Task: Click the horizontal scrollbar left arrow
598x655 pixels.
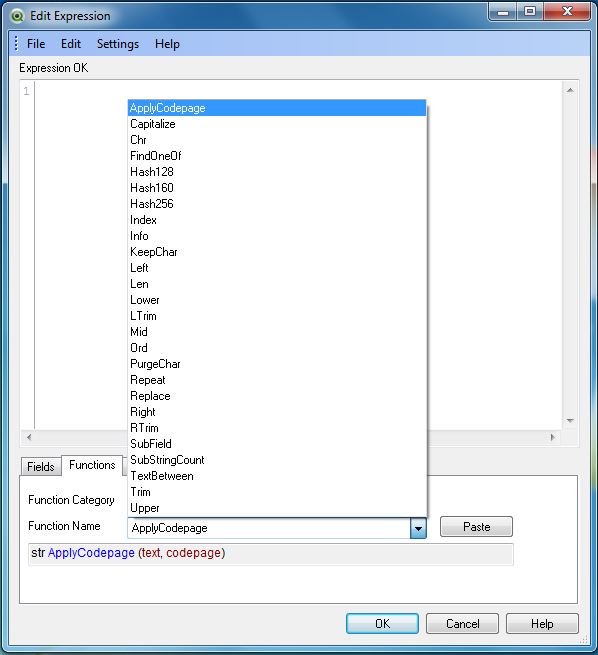Action: tap(29, 437)
